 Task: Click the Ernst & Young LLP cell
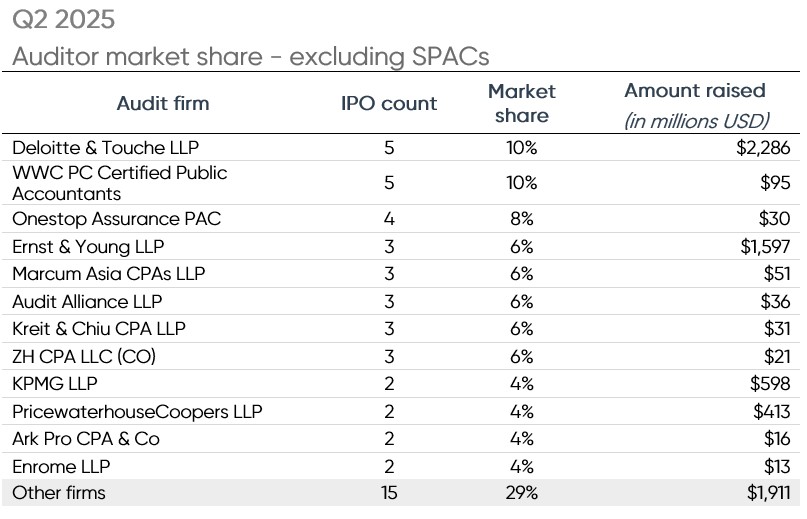click(88, 247)
